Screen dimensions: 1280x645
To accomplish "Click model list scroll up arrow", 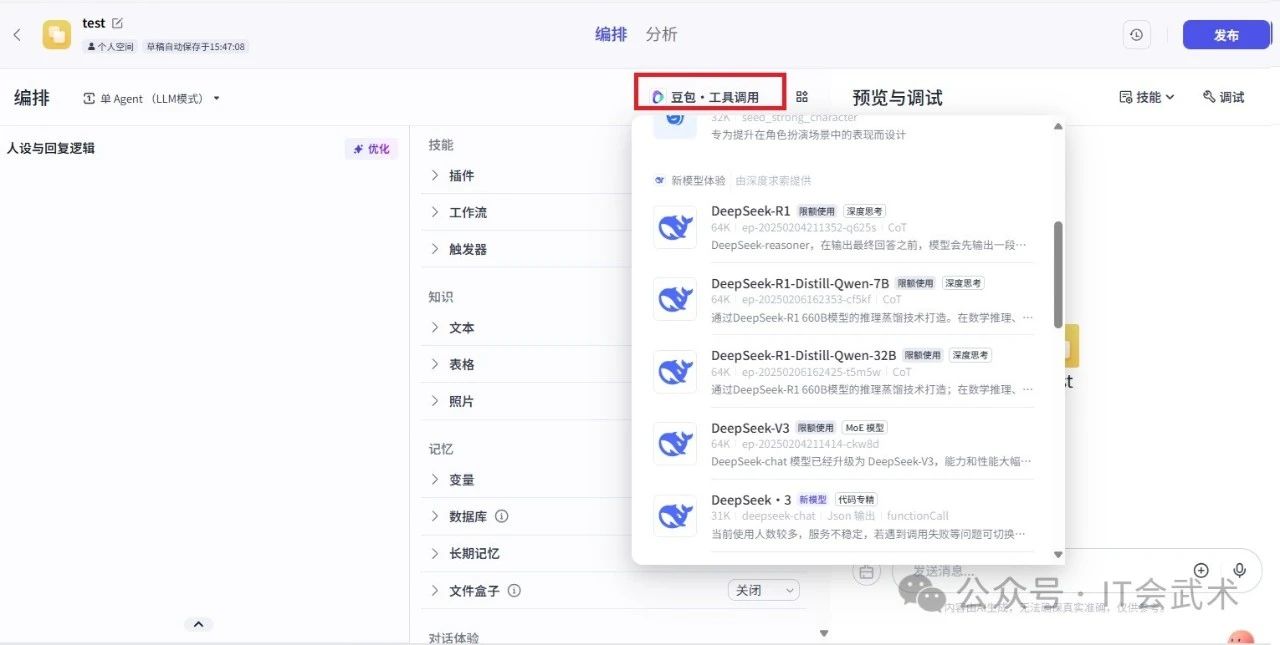I will pos(1058,125).
